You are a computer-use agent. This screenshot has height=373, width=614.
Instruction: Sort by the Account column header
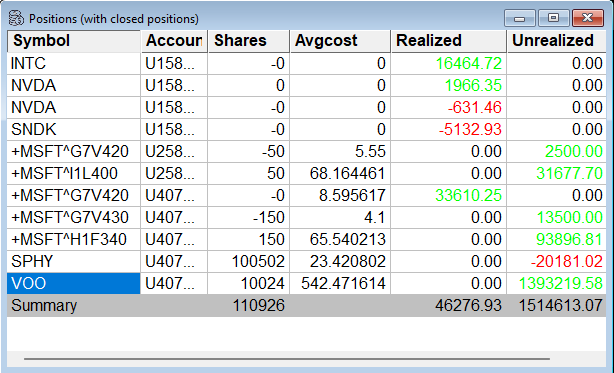pos(174,41)
